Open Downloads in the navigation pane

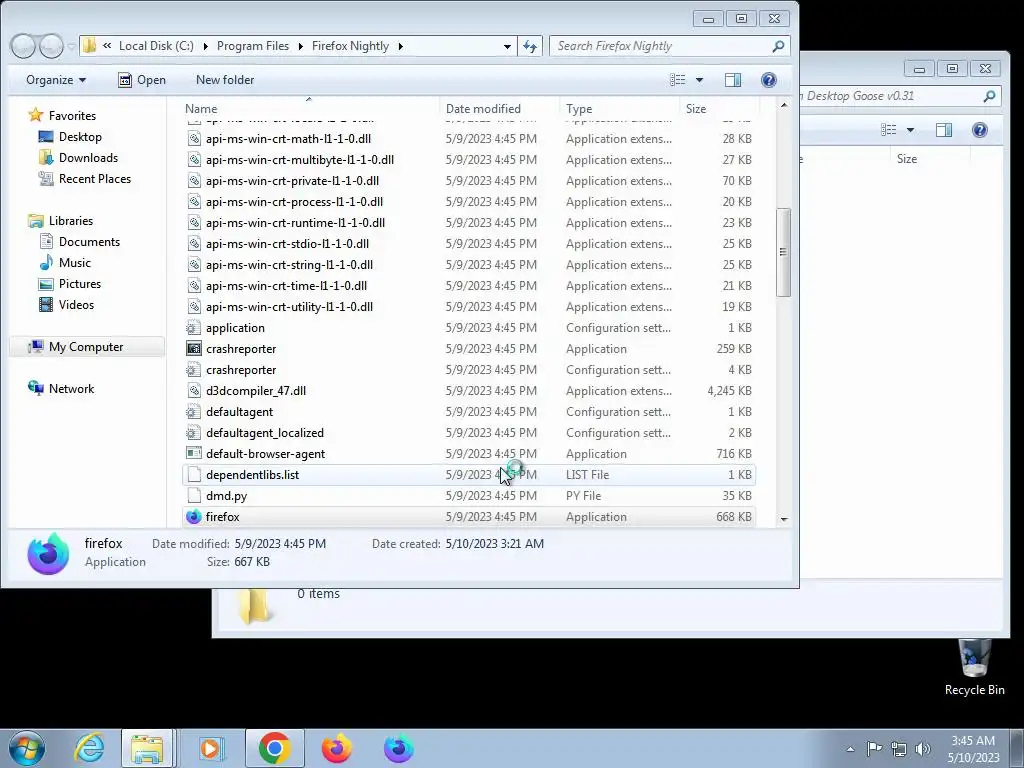[88, 157]
